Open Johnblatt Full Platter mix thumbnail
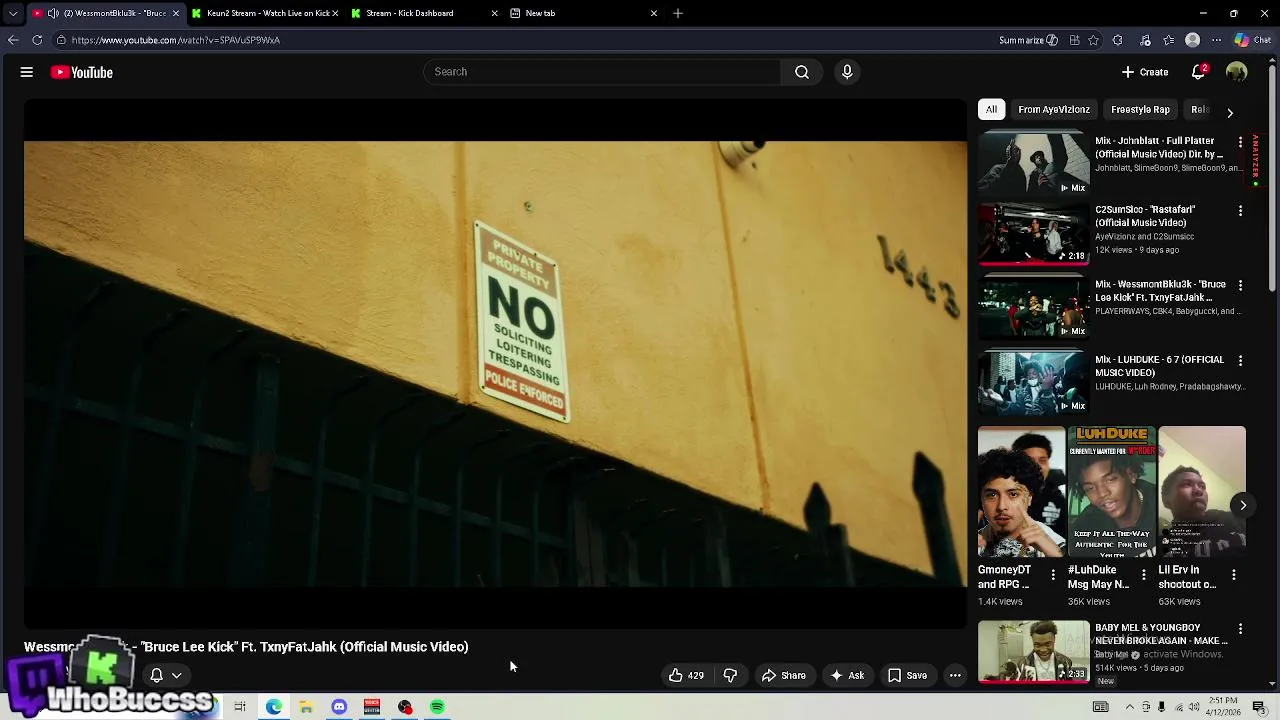 coord(1033,164)
